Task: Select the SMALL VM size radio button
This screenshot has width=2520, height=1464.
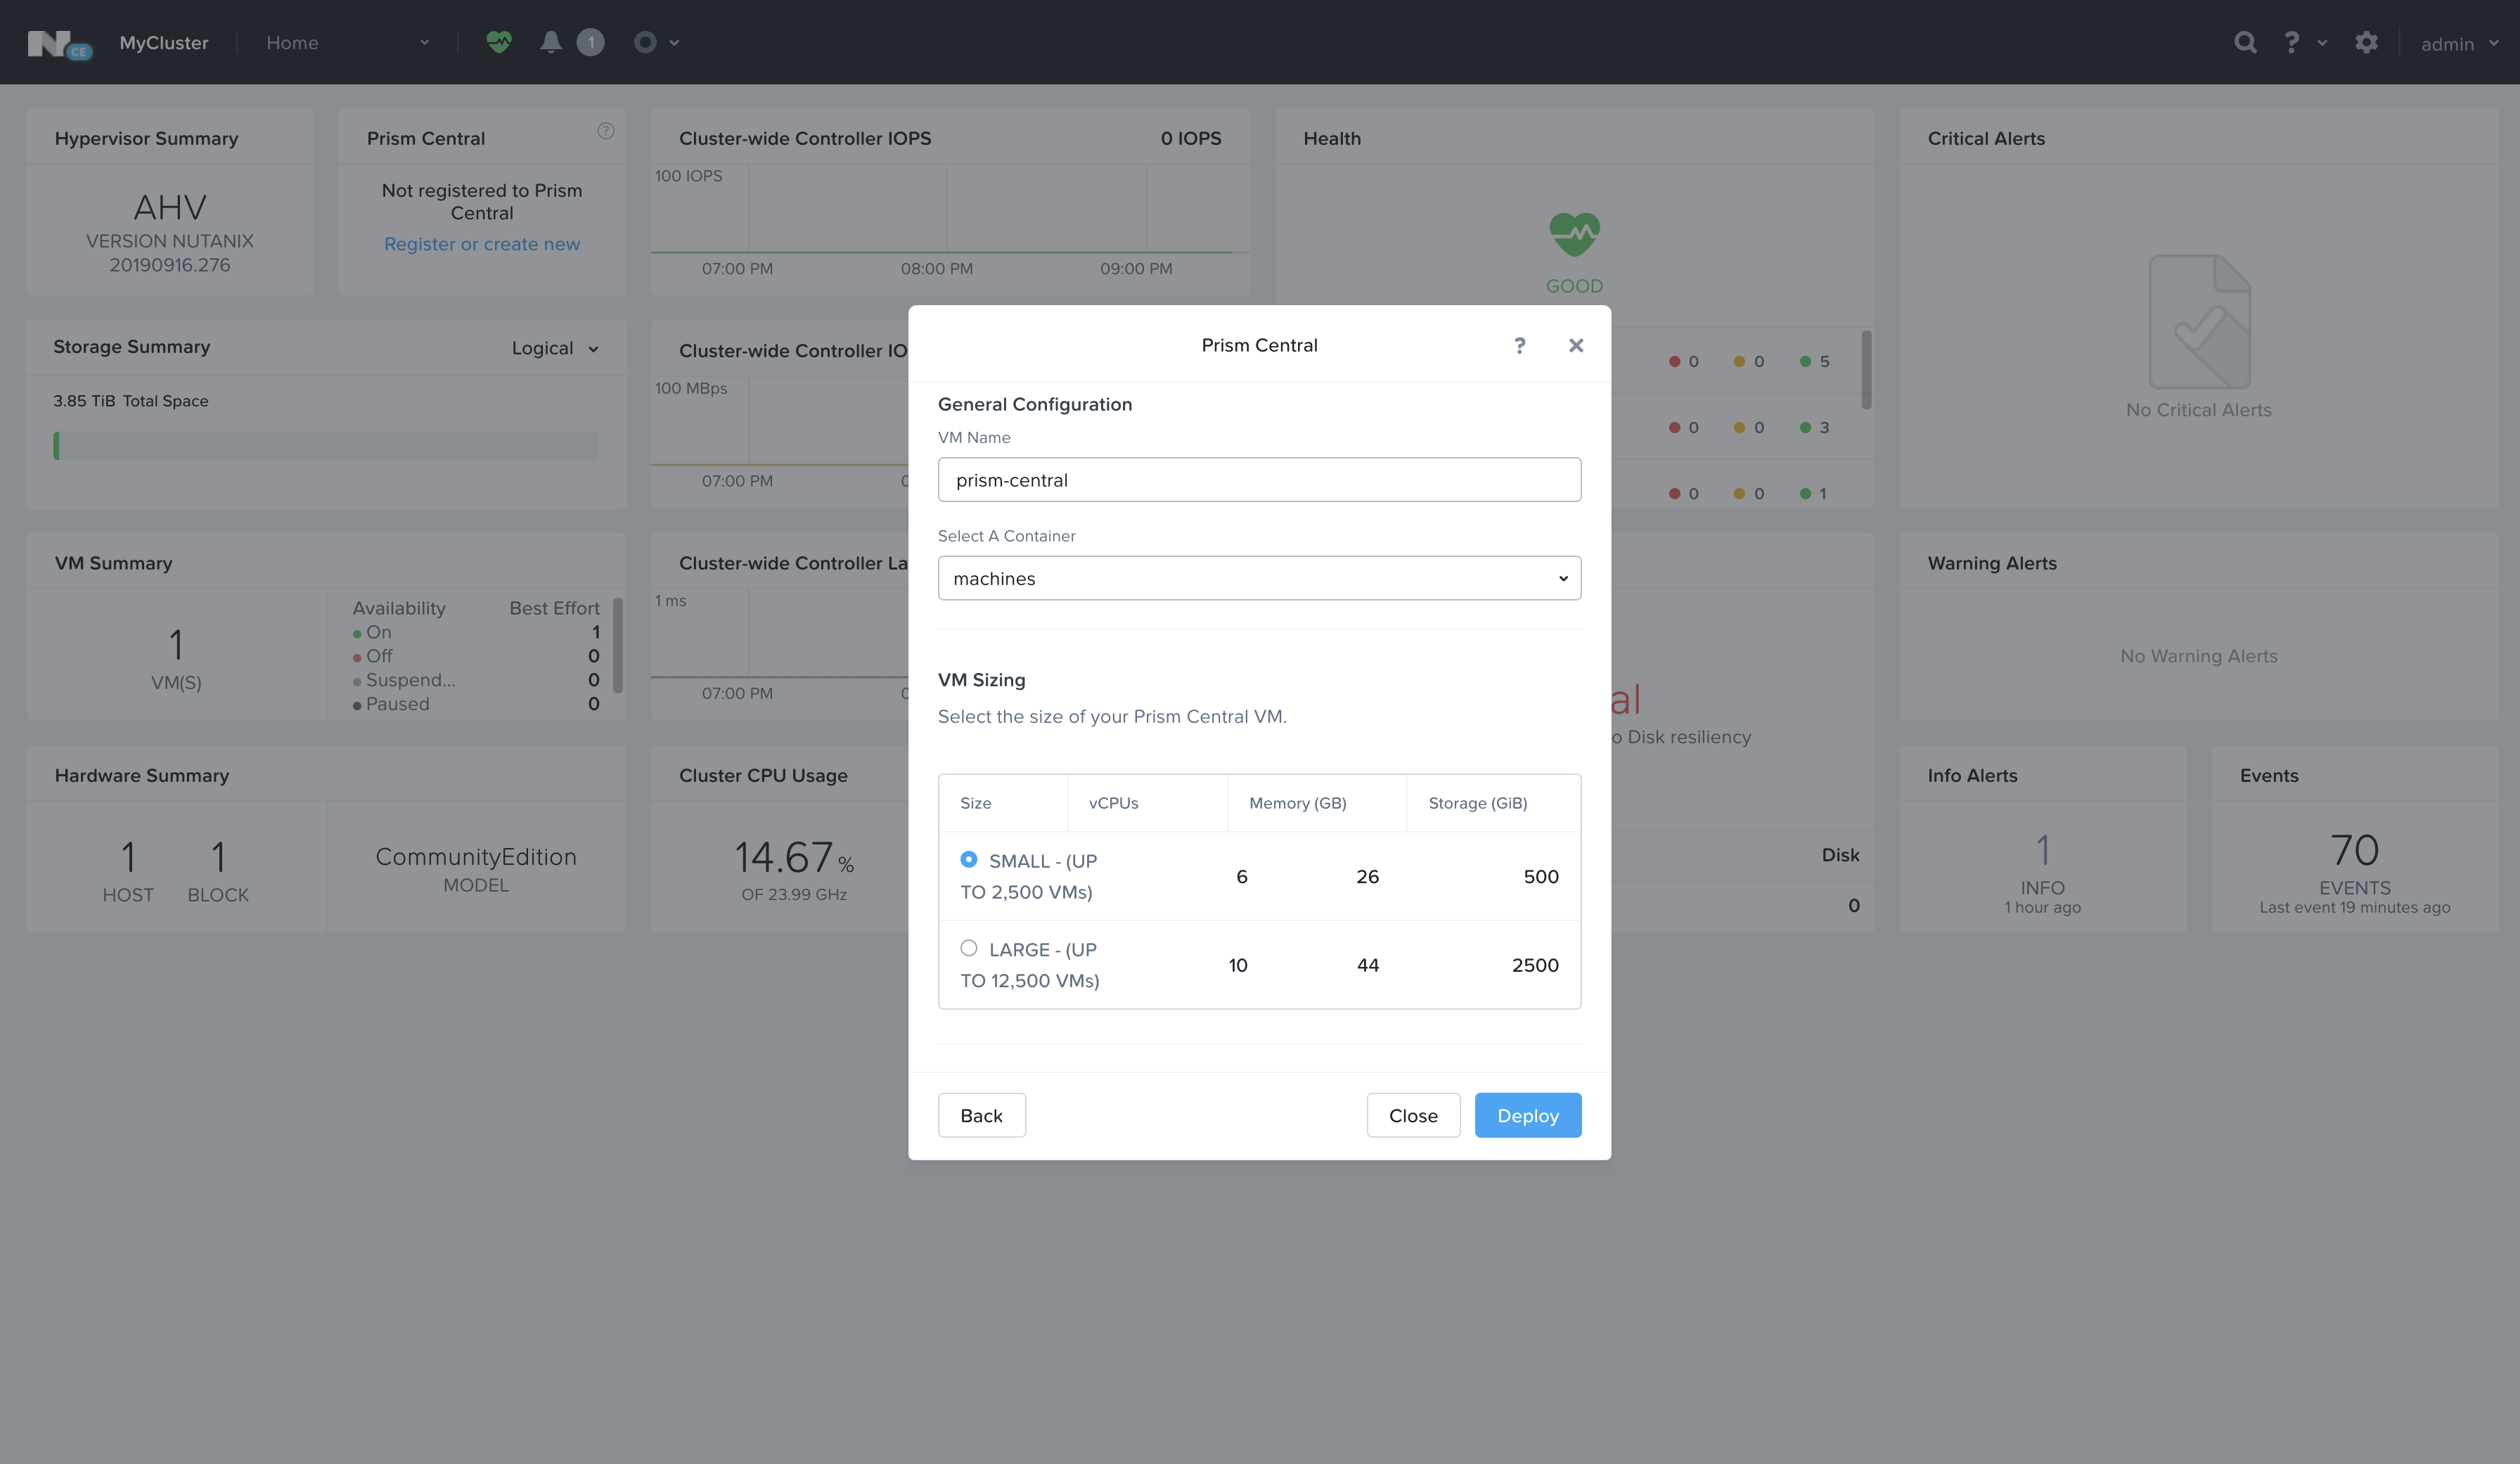Action: pyautogui.click(x=968, y=859)
